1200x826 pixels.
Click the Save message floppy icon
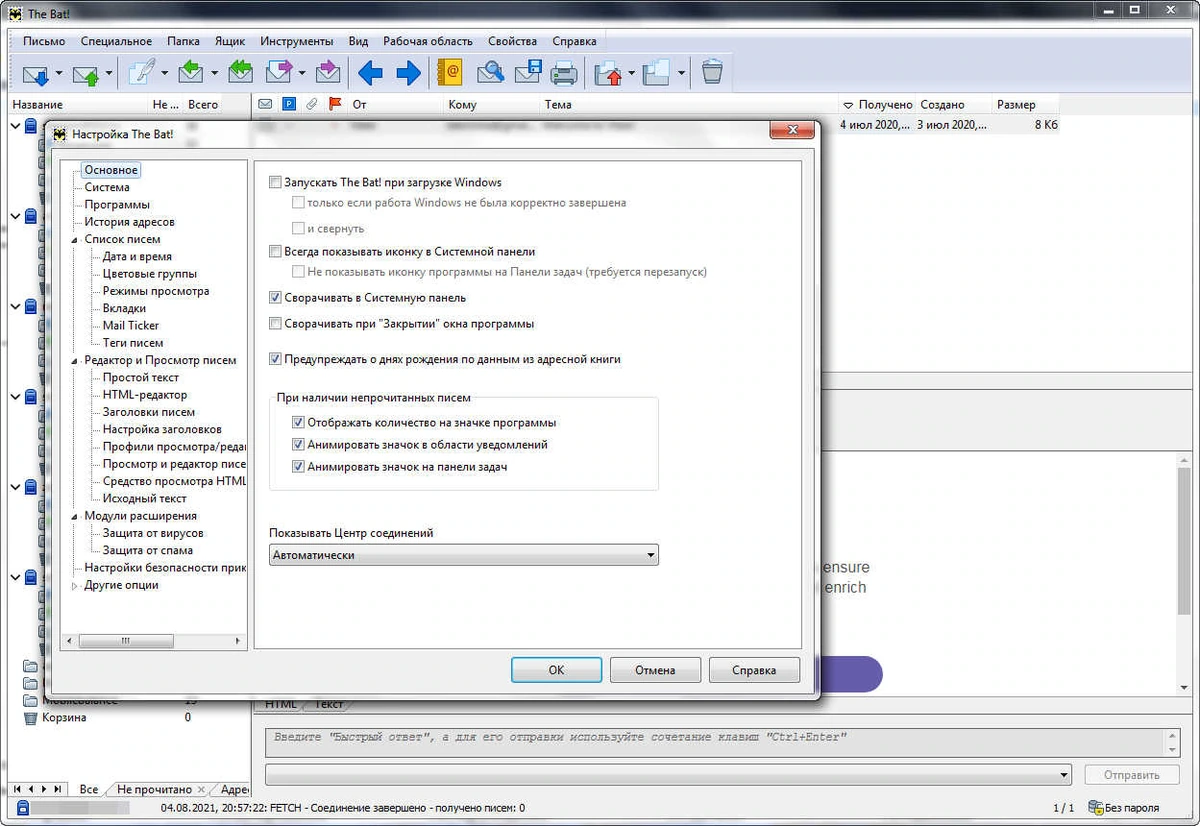528,73
